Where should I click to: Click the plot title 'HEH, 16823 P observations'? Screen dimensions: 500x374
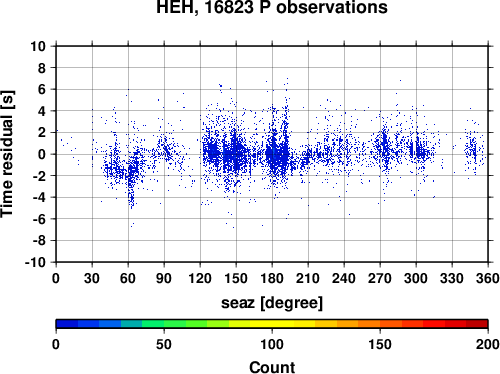pyautogui.click(x=272, y=7)
